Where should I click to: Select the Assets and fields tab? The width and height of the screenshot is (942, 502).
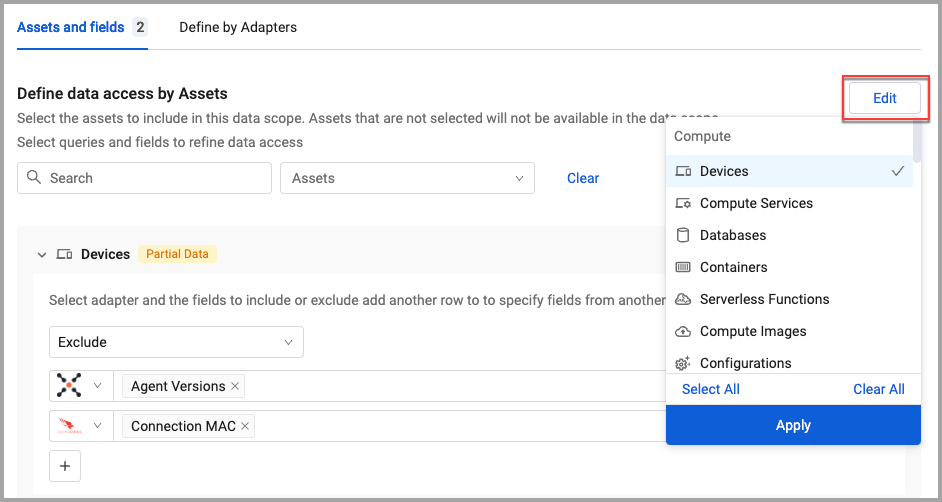[x=71, y=27]
